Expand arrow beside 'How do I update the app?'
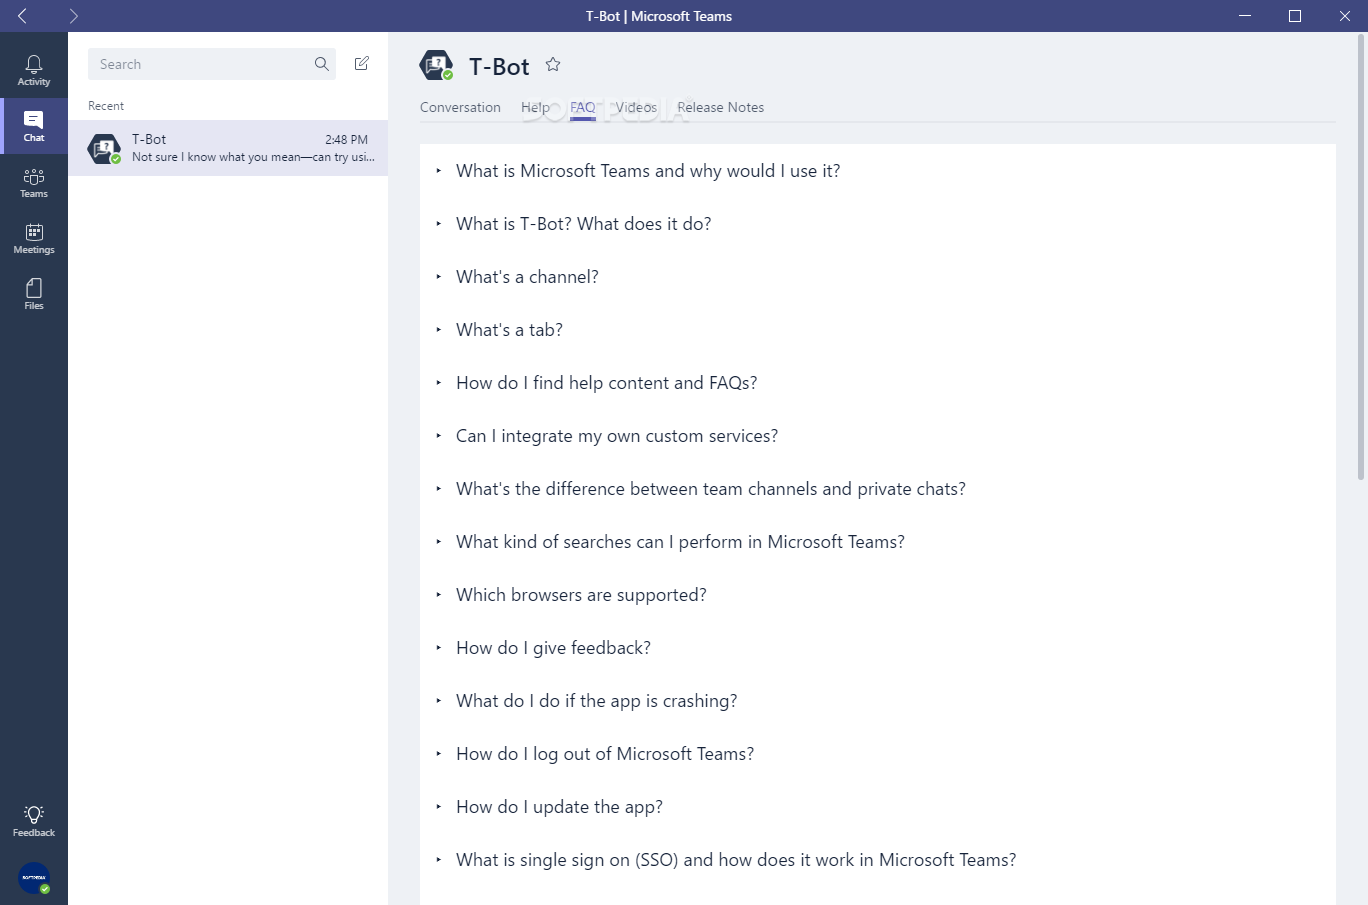Screen dimensions: 1368x905 [x=439, y=807]
